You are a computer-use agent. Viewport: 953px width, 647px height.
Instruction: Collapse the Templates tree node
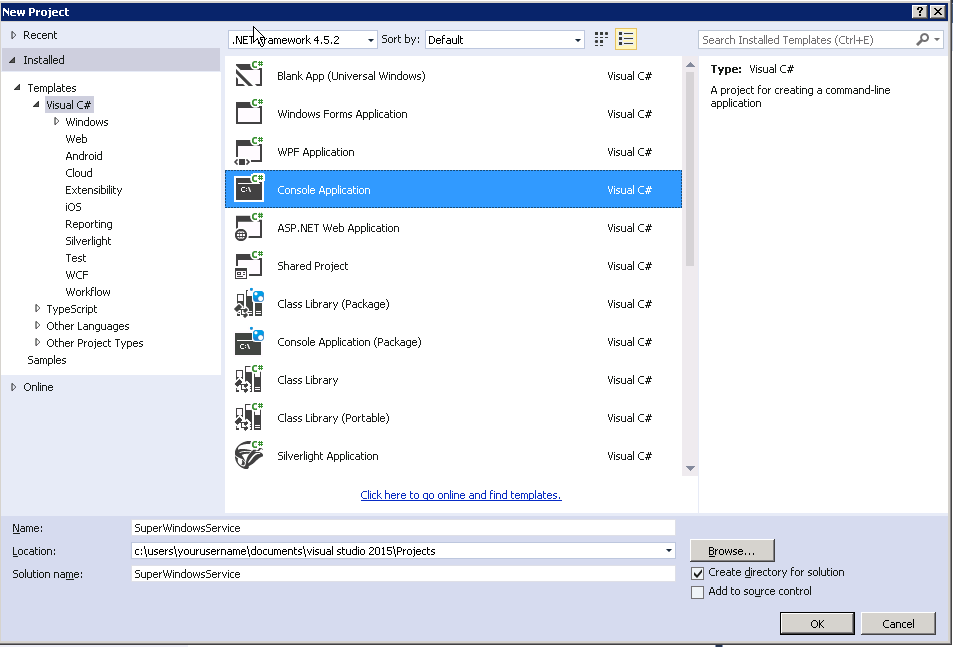coord(17,87)
